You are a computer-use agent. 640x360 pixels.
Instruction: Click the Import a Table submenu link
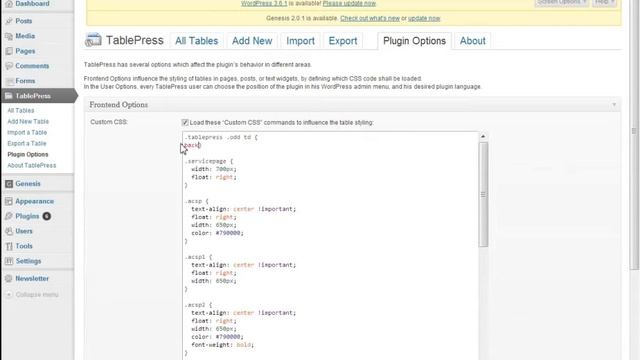point(27,133)
